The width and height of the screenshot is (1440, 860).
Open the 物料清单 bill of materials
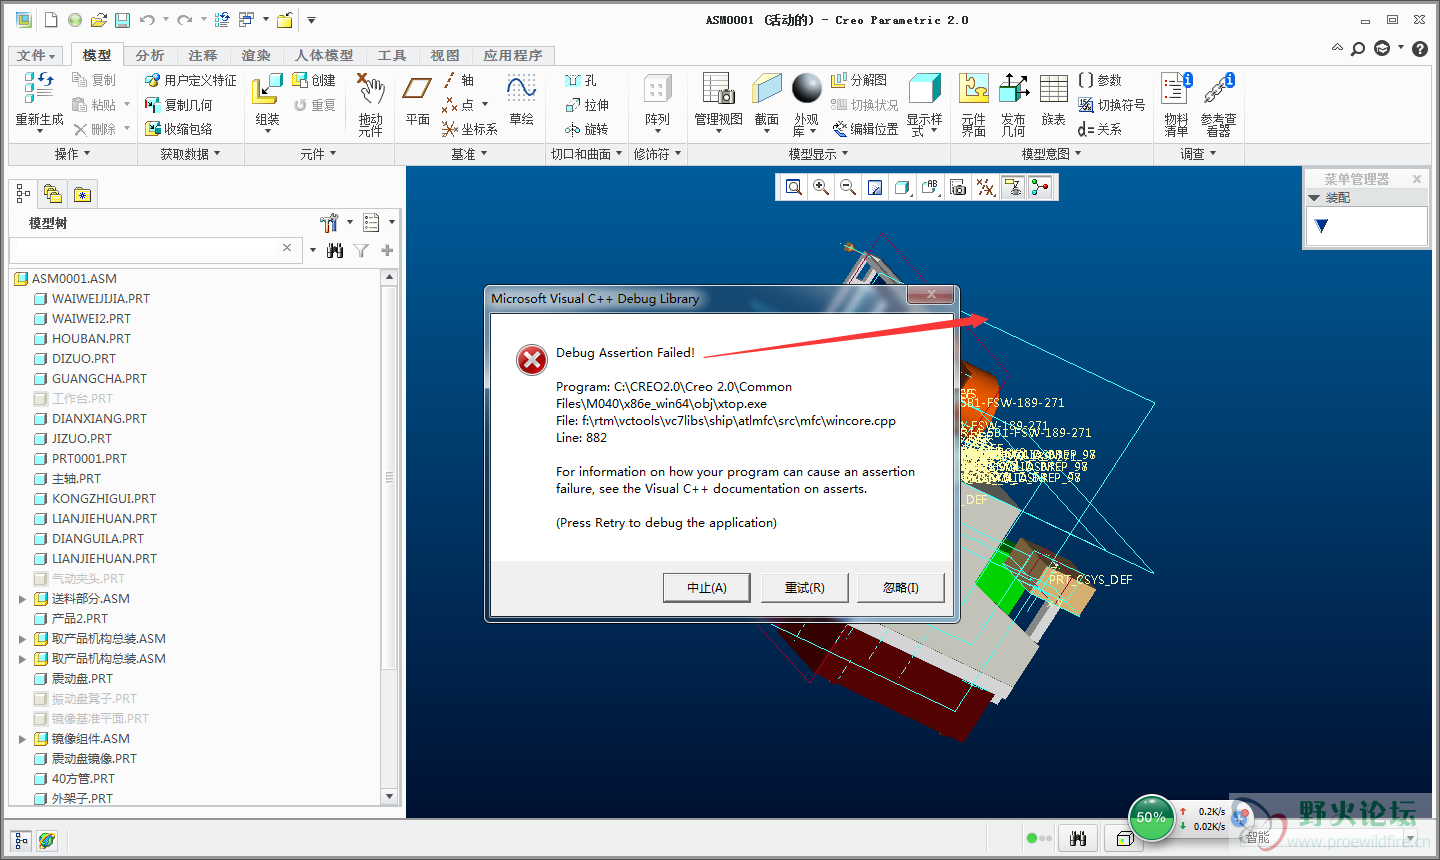pyautogui.click(x=1176, y=103)
